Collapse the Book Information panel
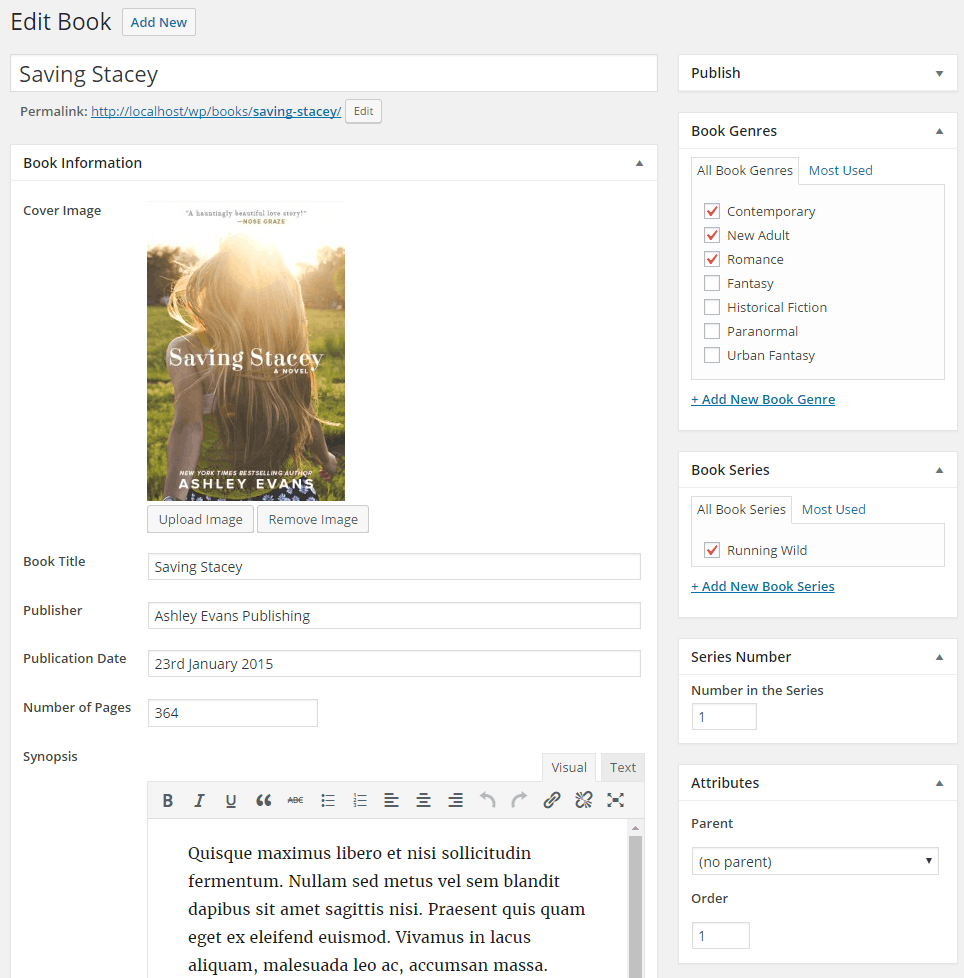 (639, 163)
